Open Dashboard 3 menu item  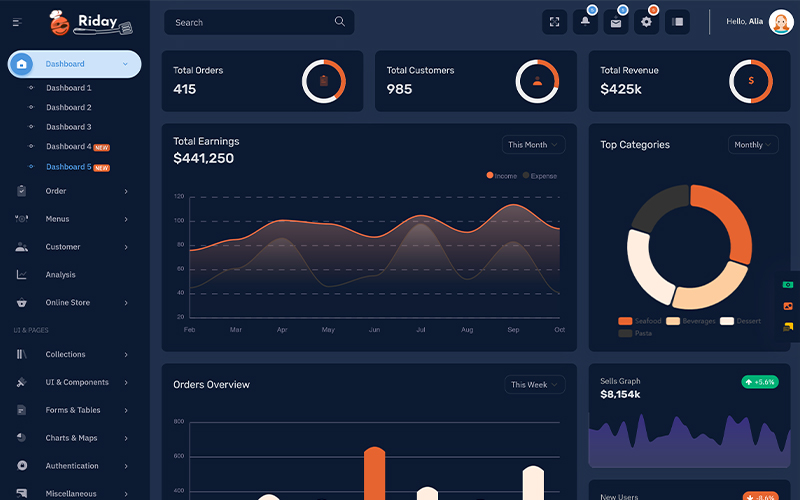68,127
